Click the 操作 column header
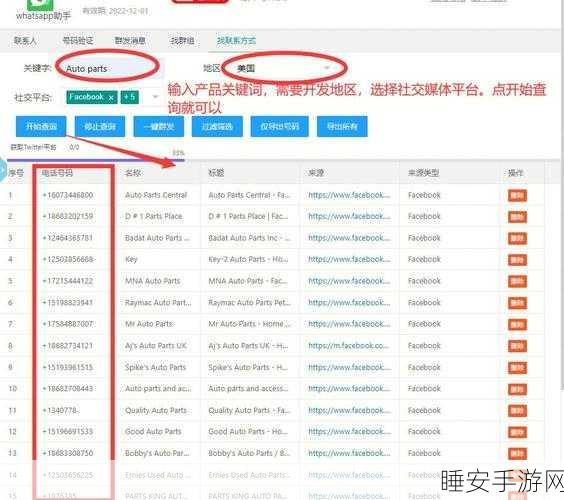 point(515,173)
